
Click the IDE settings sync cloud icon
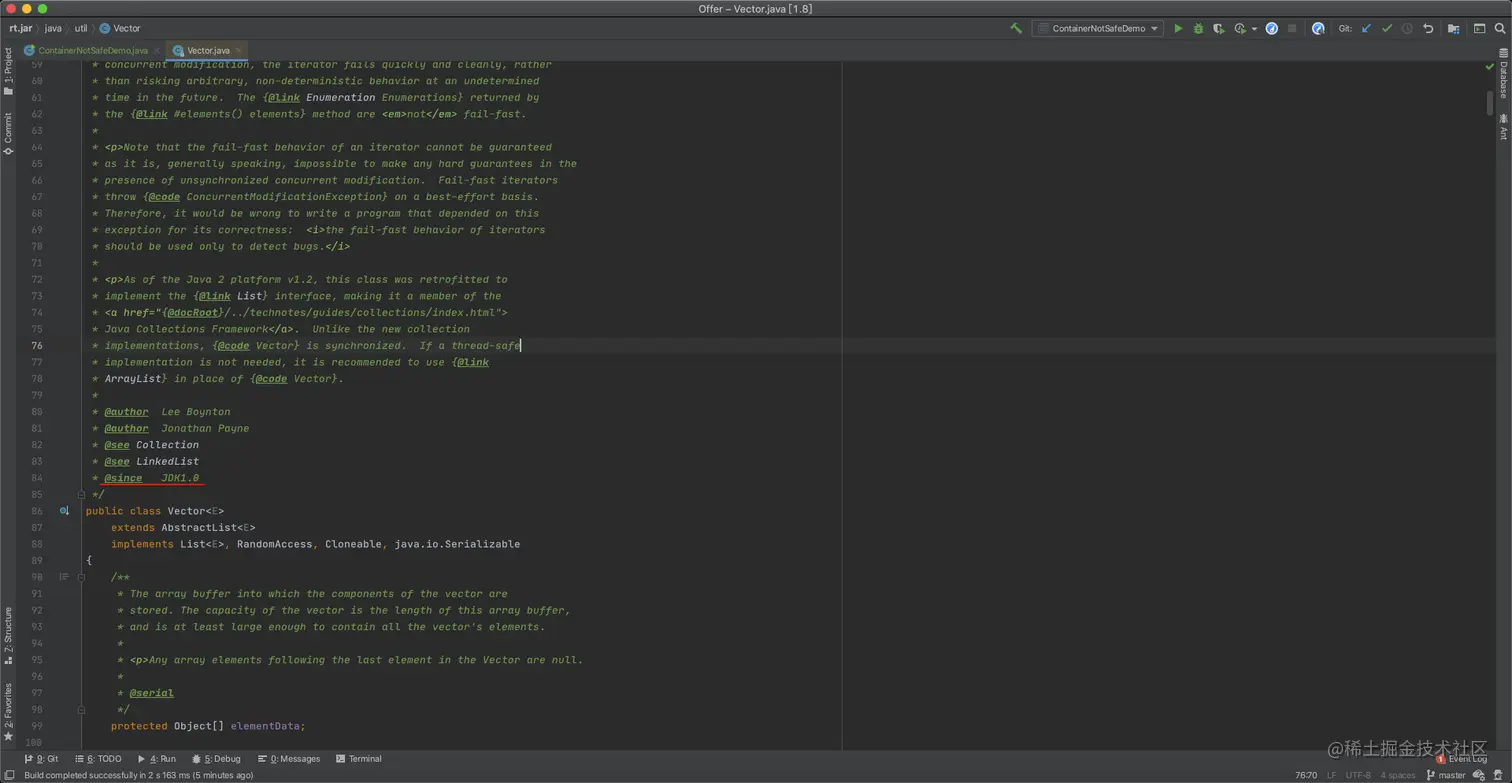tap(1479, 775)
